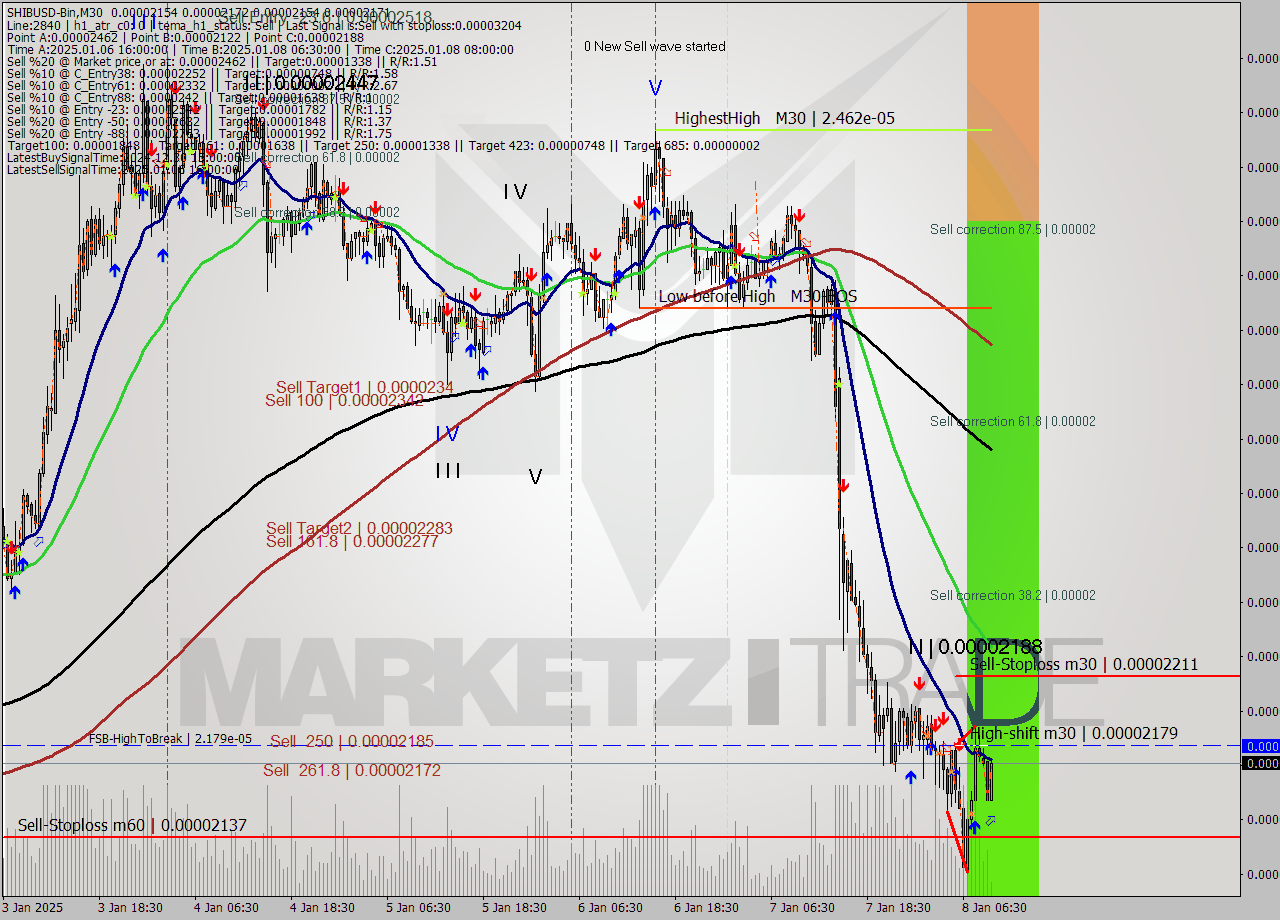Image resolution: width=1280 pixels, height=920 pixels.
Task: Select the black I I I wave label
Action: [x=447, y=470]
